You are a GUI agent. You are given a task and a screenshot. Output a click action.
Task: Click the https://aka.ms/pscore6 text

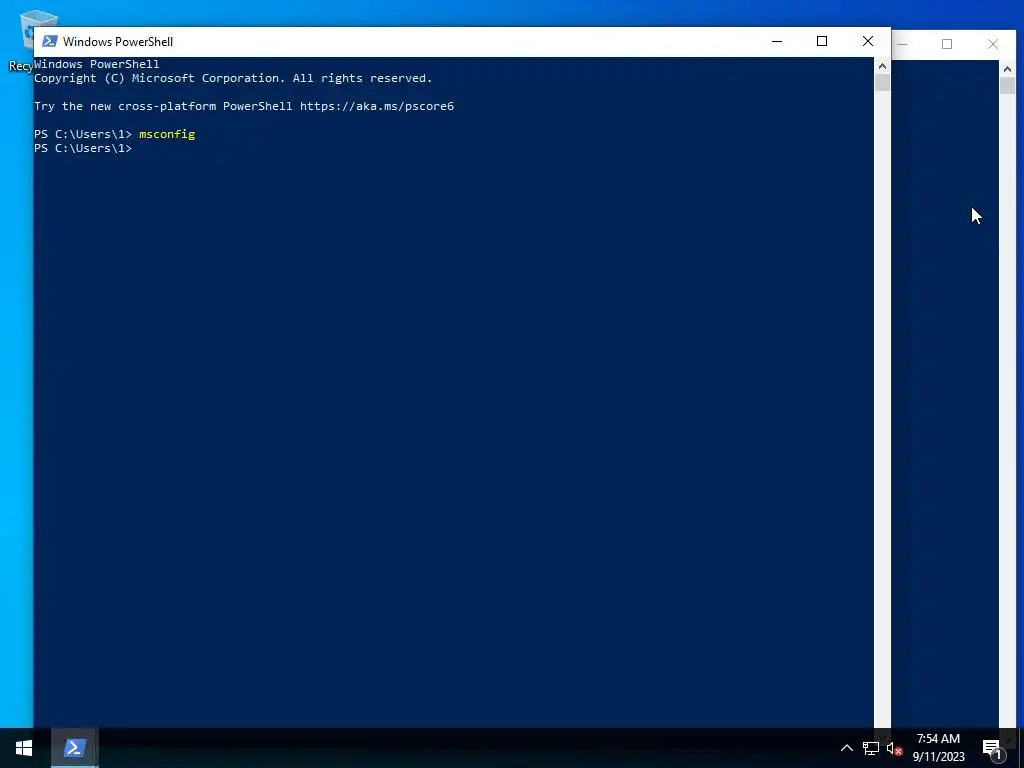pos(377,106)
